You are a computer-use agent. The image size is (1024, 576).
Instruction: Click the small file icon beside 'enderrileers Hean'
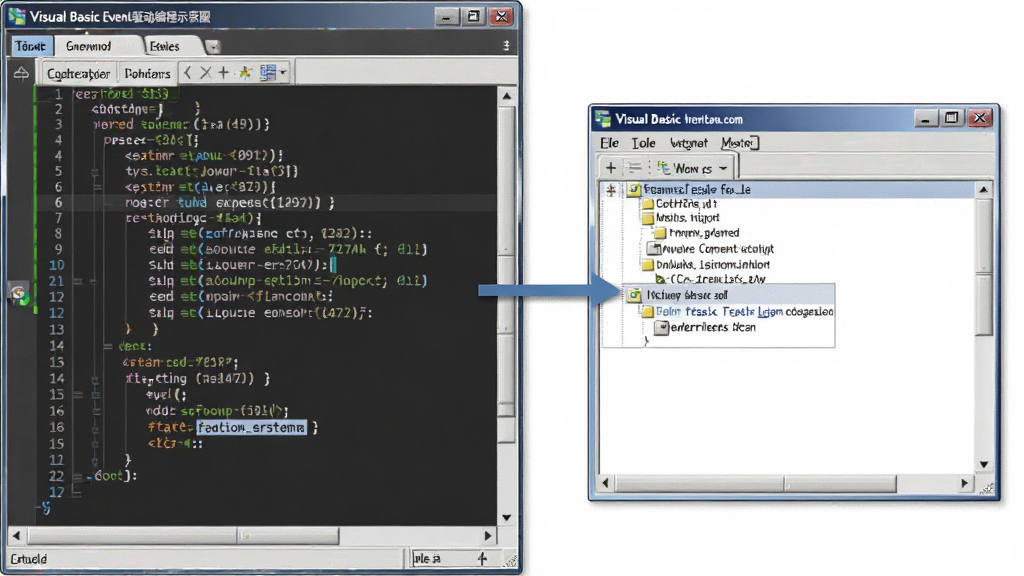pyautogui.click(x=662, y=327)
